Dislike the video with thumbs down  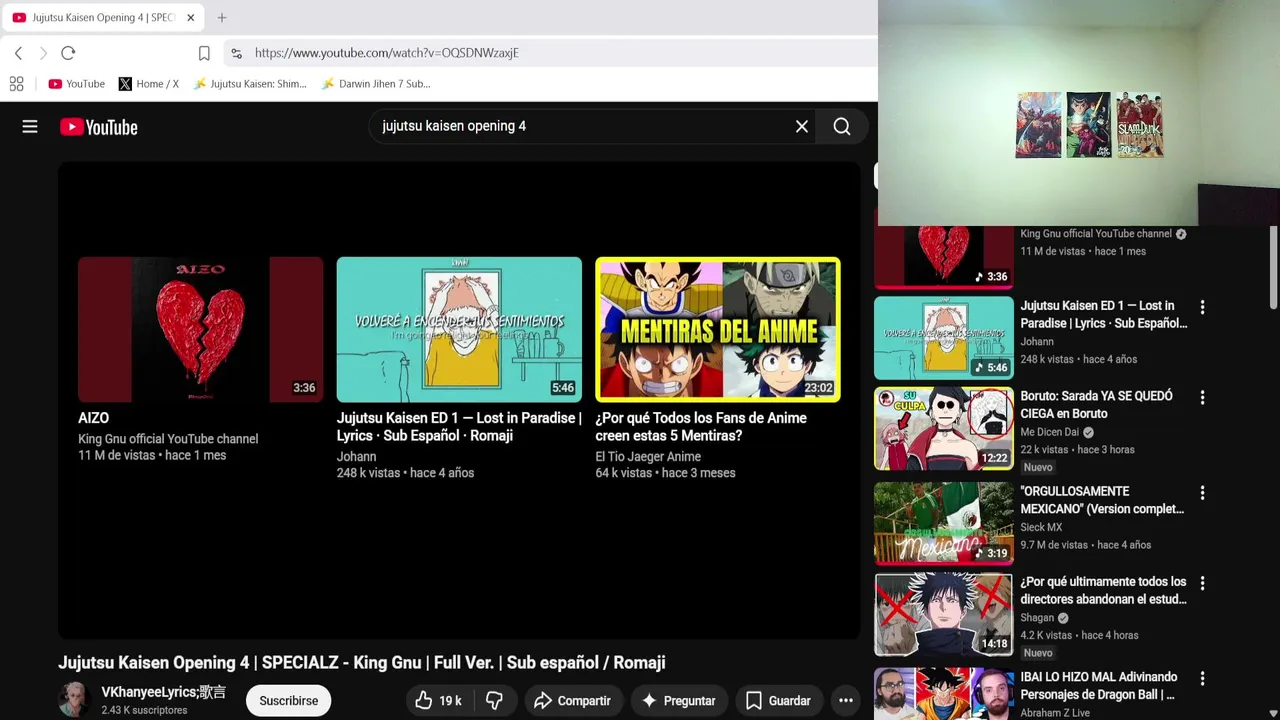click(495, 701)
